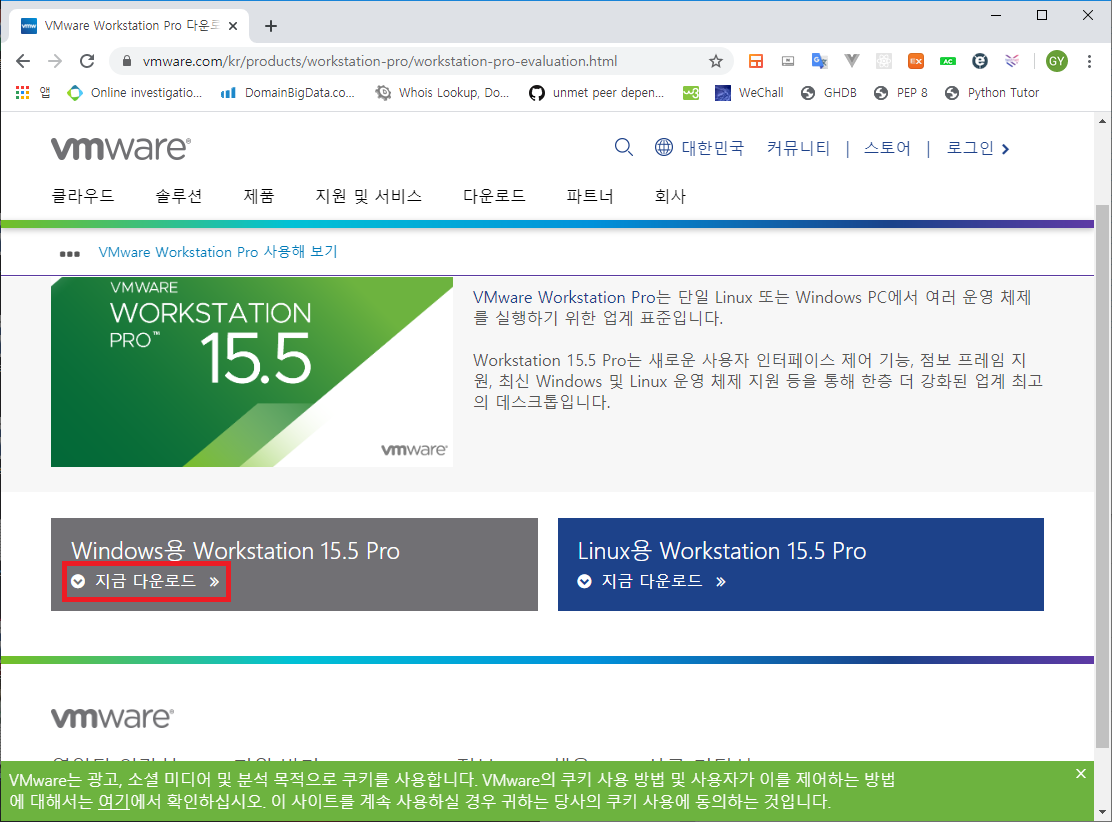Open the 회사 navigation menu

[x=670, y=196]
